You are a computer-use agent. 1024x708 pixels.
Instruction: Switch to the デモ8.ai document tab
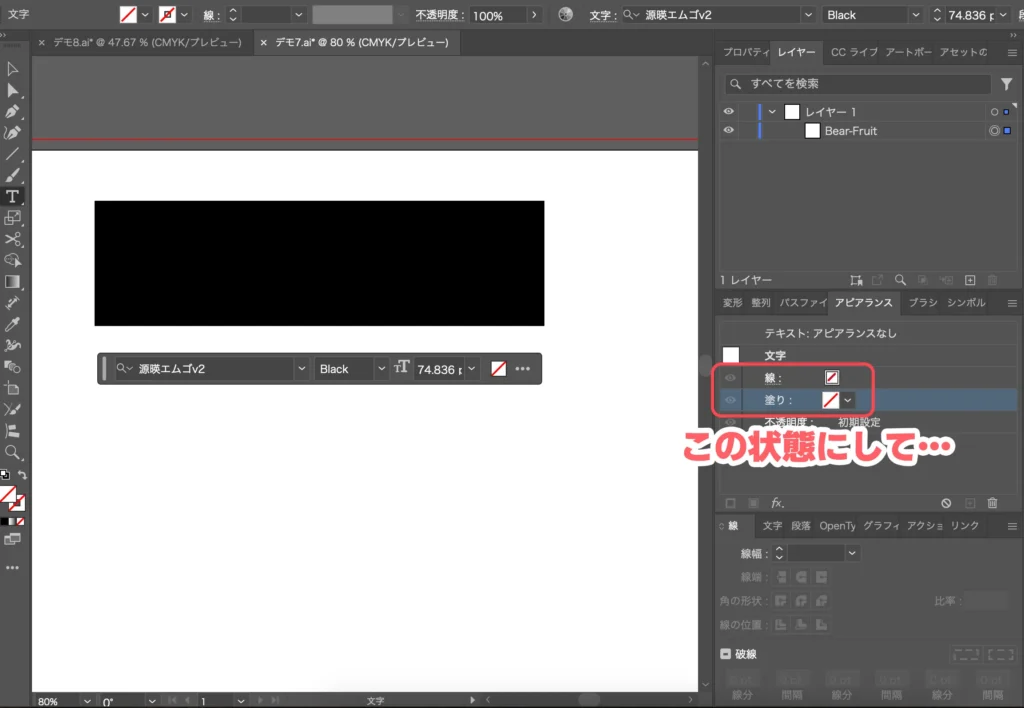pyautogui.click(x=139, y=43)
